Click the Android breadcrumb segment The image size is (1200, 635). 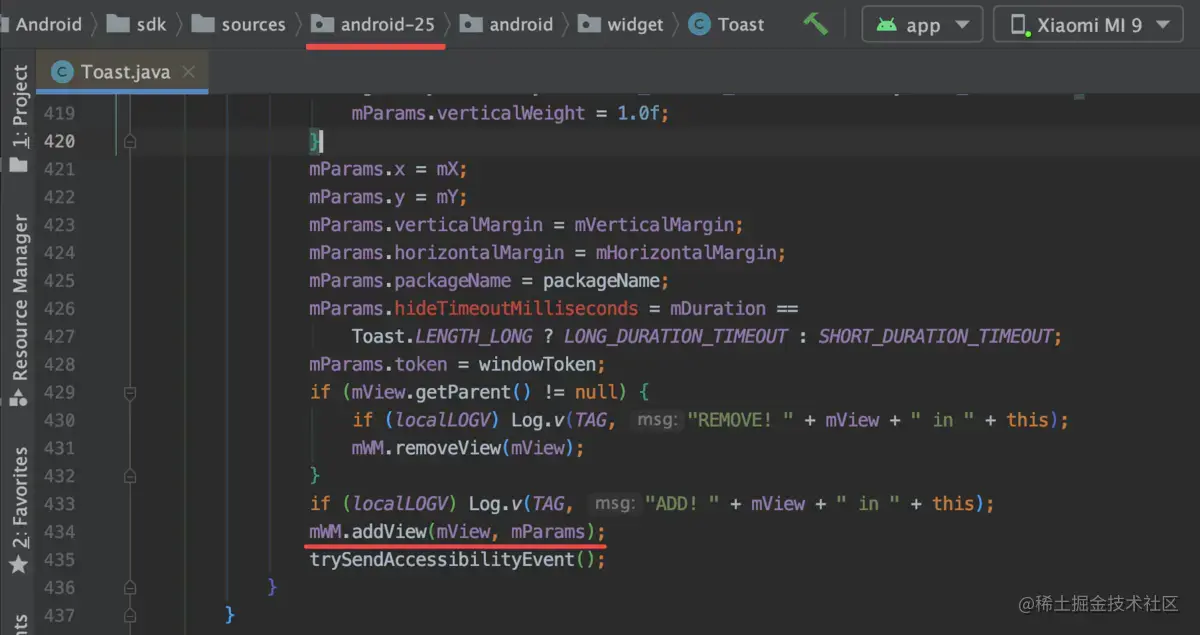point(48,24)
